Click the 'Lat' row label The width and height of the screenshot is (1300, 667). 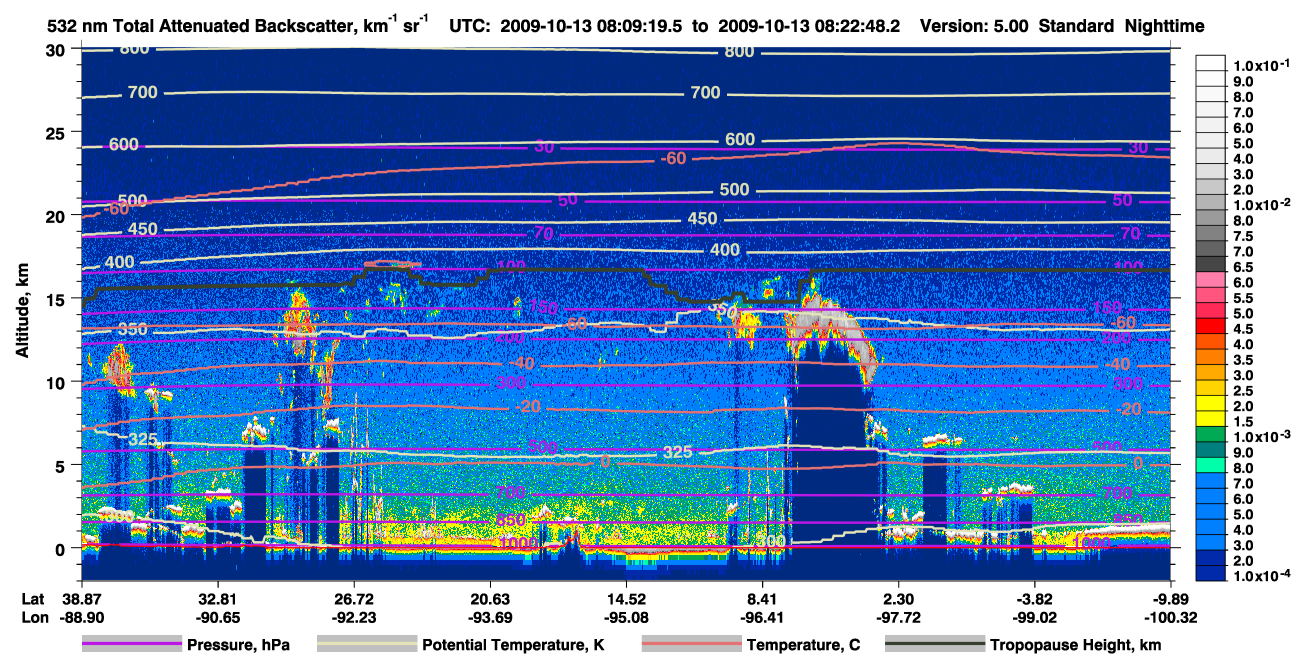click(x=33, y=598)
